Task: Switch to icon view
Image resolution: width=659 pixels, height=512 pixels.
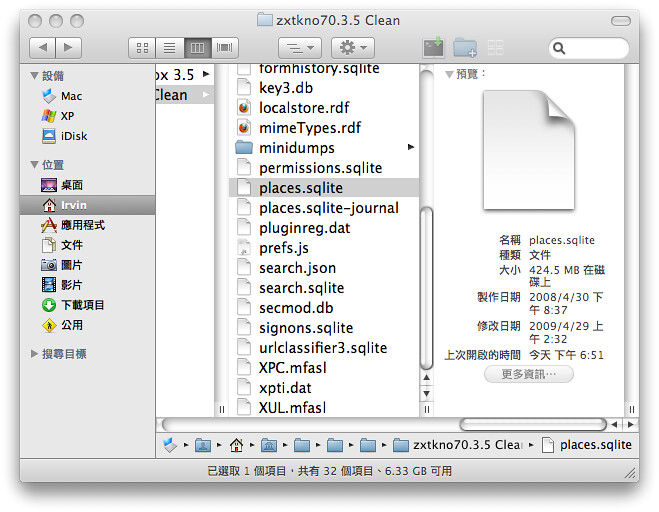Action: [x=142, y=48]
